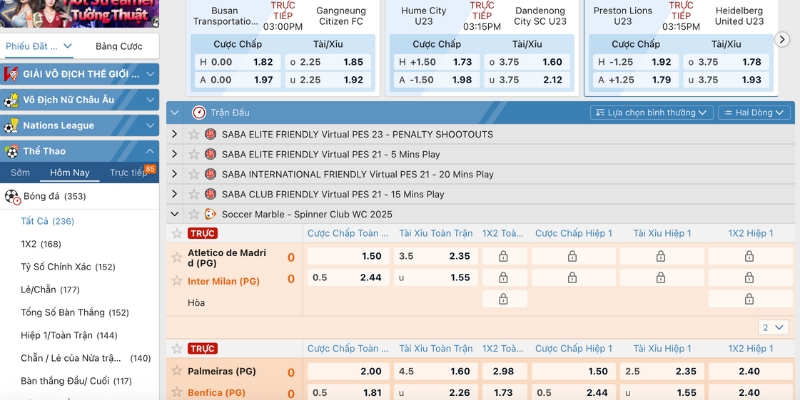Image resolution: width=800 pixels, height=400 pixels.
Task: Select the Trực tiếp tab
Action: pyautogui.click(x=129, y=172)
